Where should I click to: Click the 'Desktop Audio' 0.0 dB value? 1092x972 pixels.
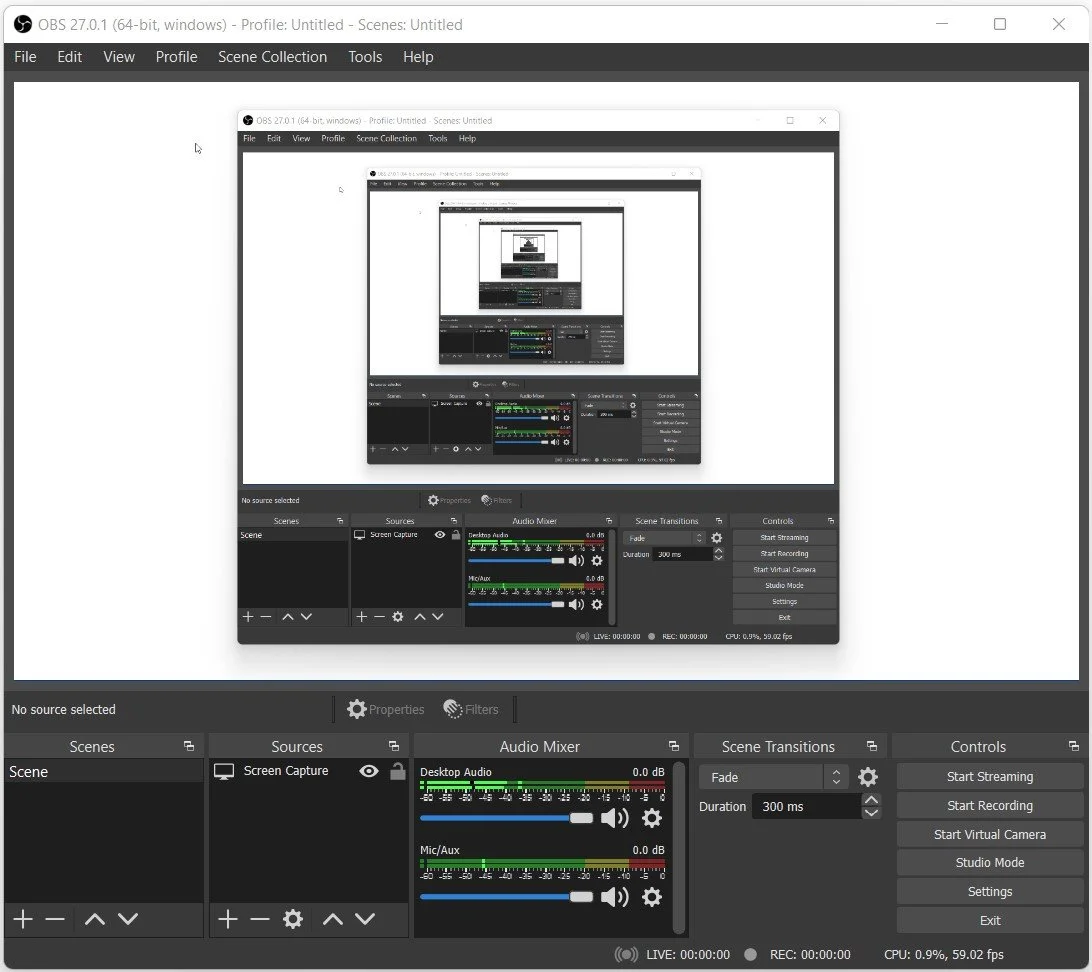(648, 772)
